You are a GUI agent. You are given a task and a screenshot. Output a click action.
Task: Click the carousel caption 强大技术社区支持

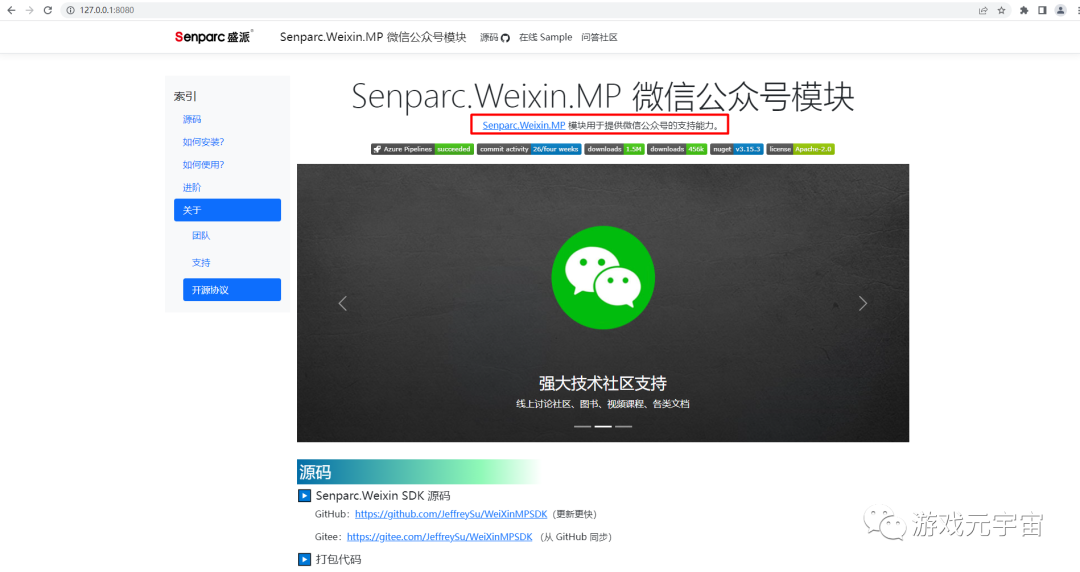pyautogui.click(x=603, y=383)
